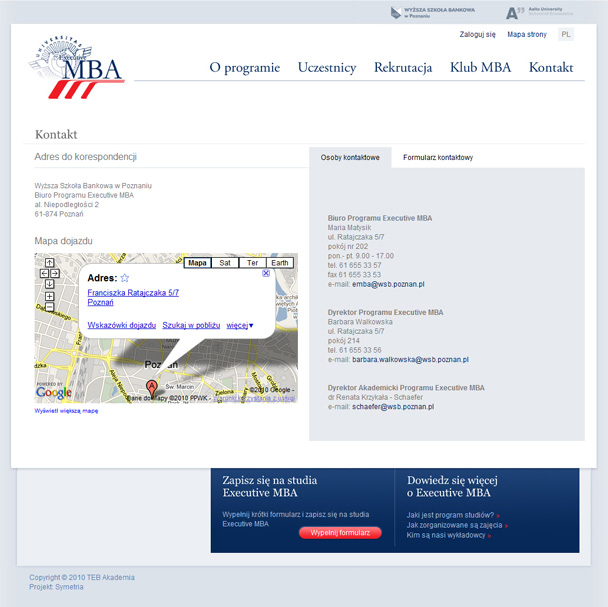Open the Kontakt menu item

[551, 67]
